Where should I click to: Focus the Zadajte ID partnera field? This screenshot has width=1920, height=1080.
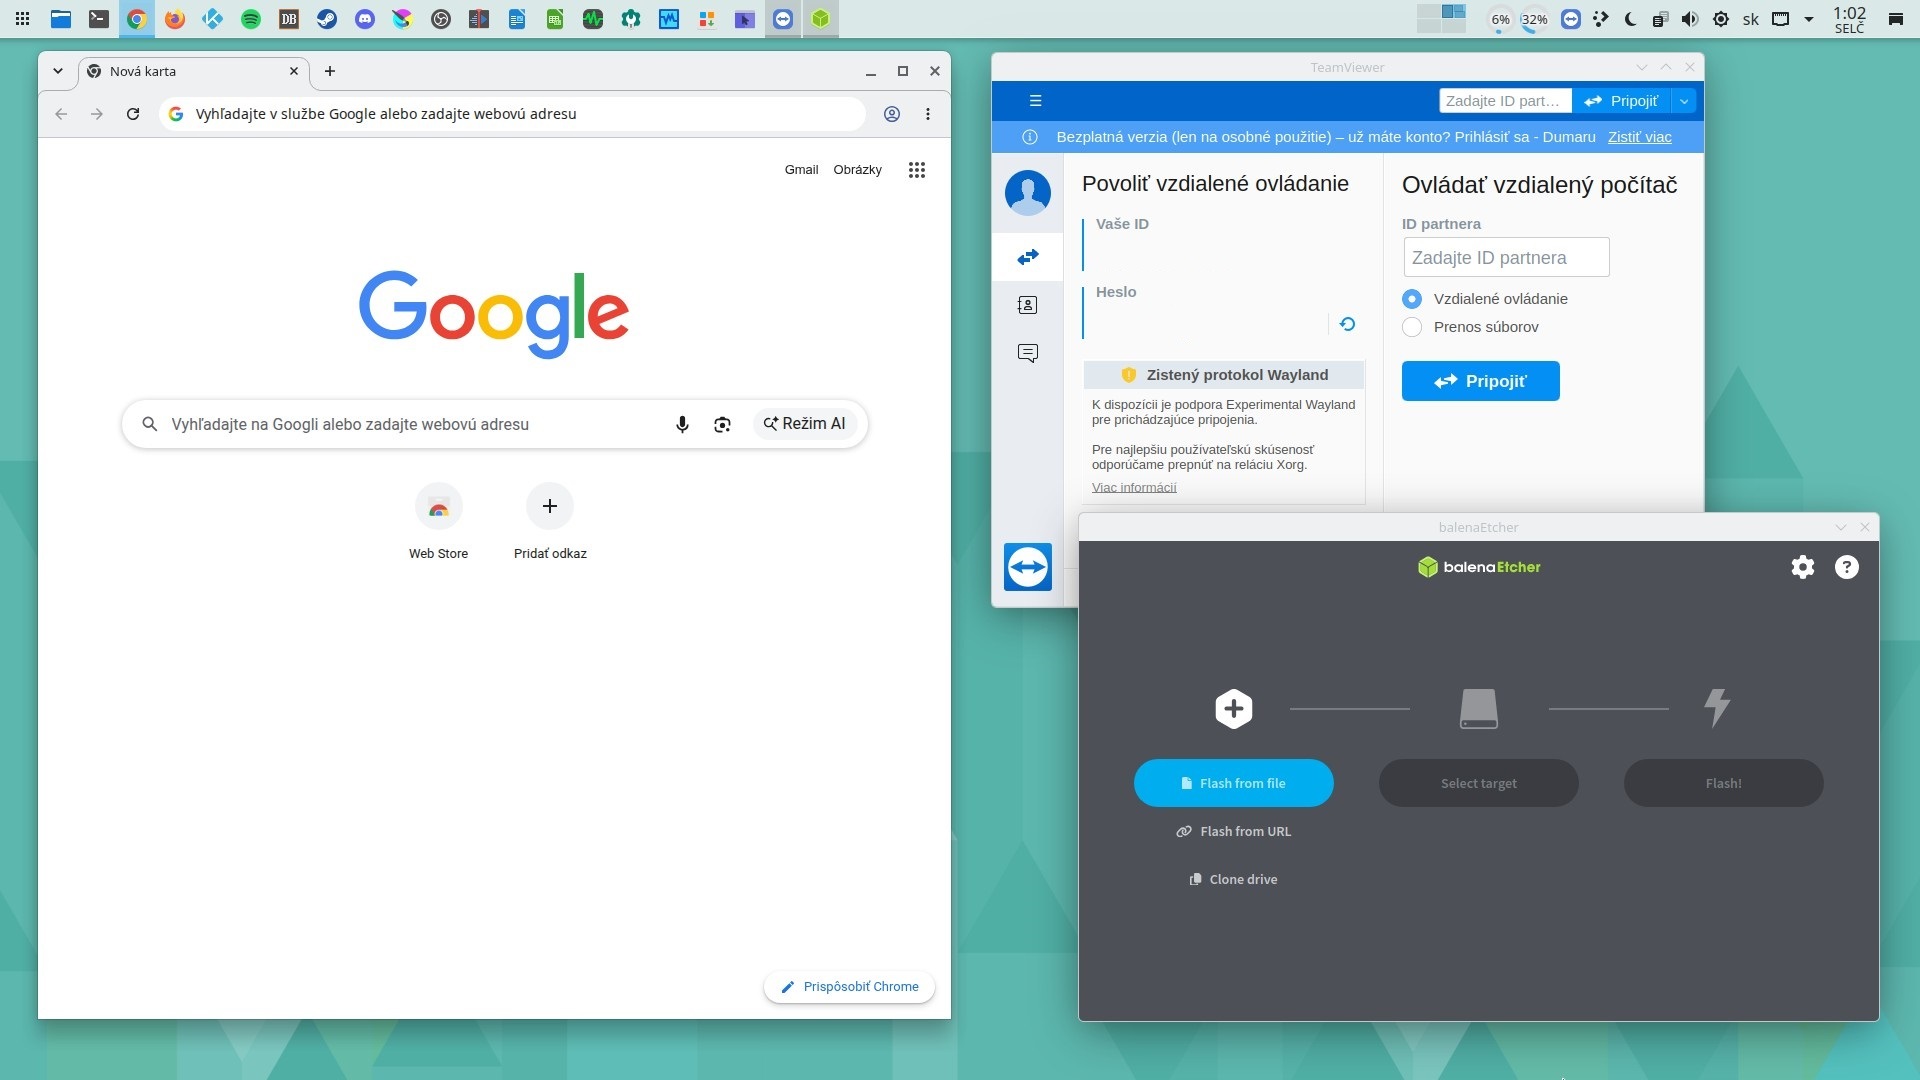tap(1506, 257)
